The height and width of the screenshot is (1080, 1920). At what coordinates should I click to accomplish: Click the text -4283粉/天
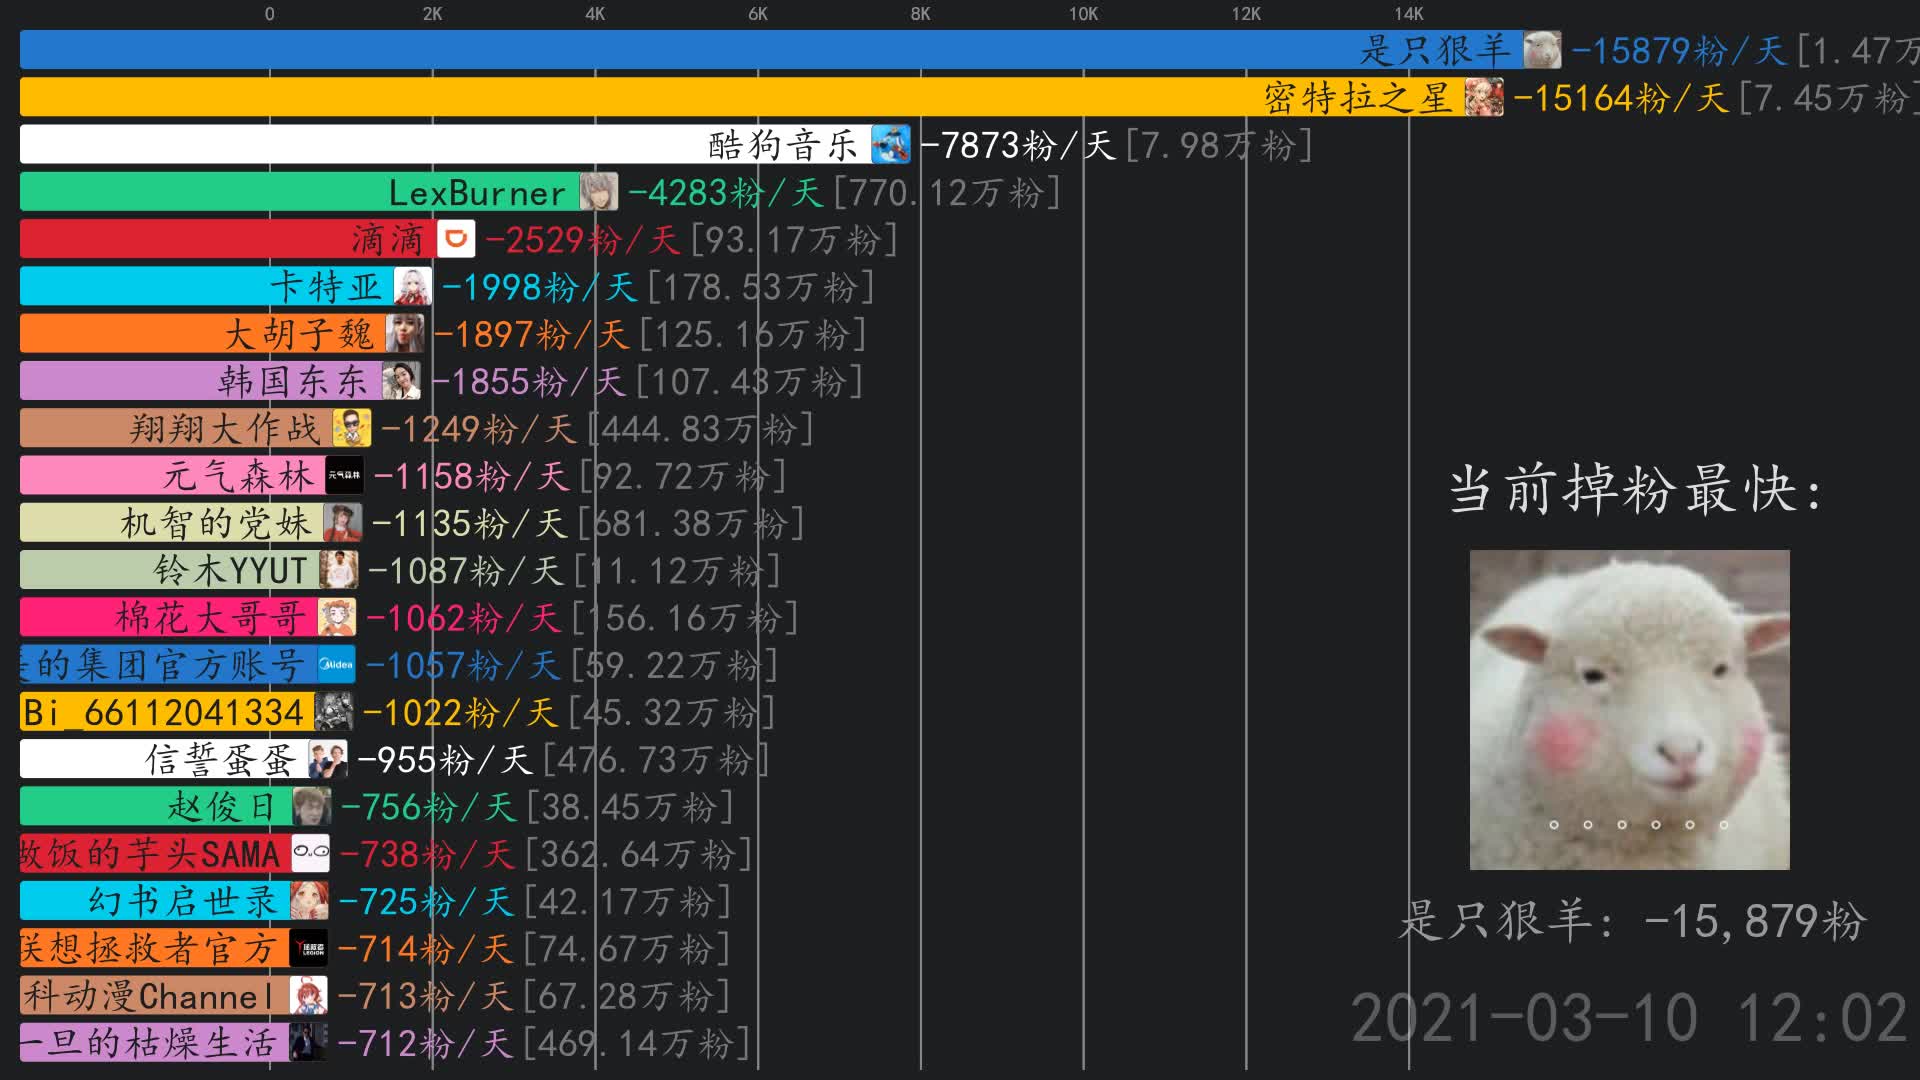pyautogui.click(x=725, y=192)
